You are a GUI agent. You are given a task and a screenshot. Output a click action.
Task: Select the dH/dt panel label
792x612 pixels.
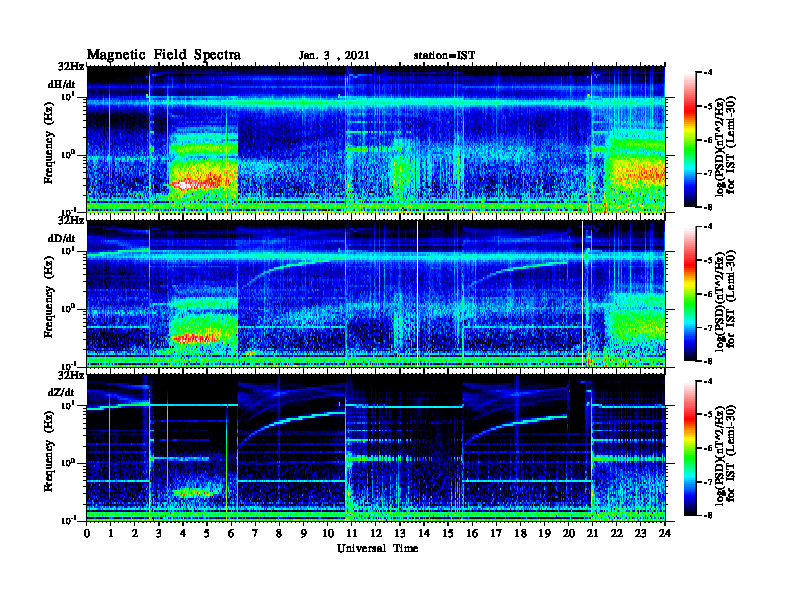(62, 85)
